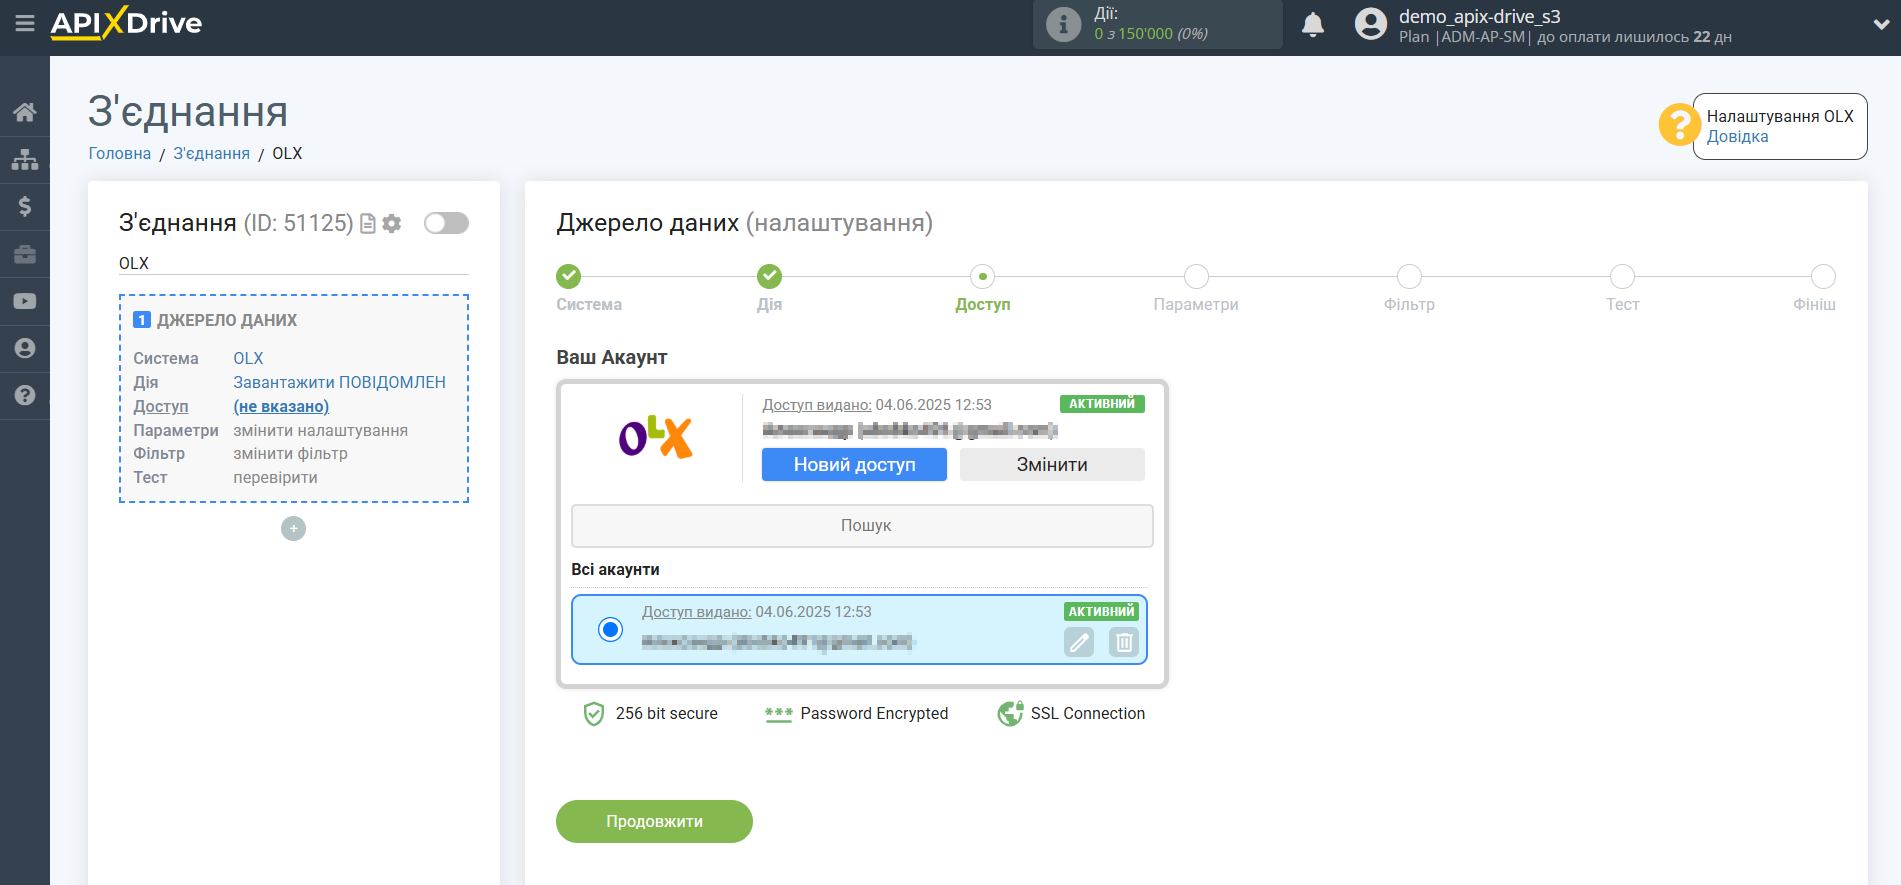Expand the account dropdown chevron
The width and height of the screenshot is (1901, 885).
click(x=1880, y=25)
